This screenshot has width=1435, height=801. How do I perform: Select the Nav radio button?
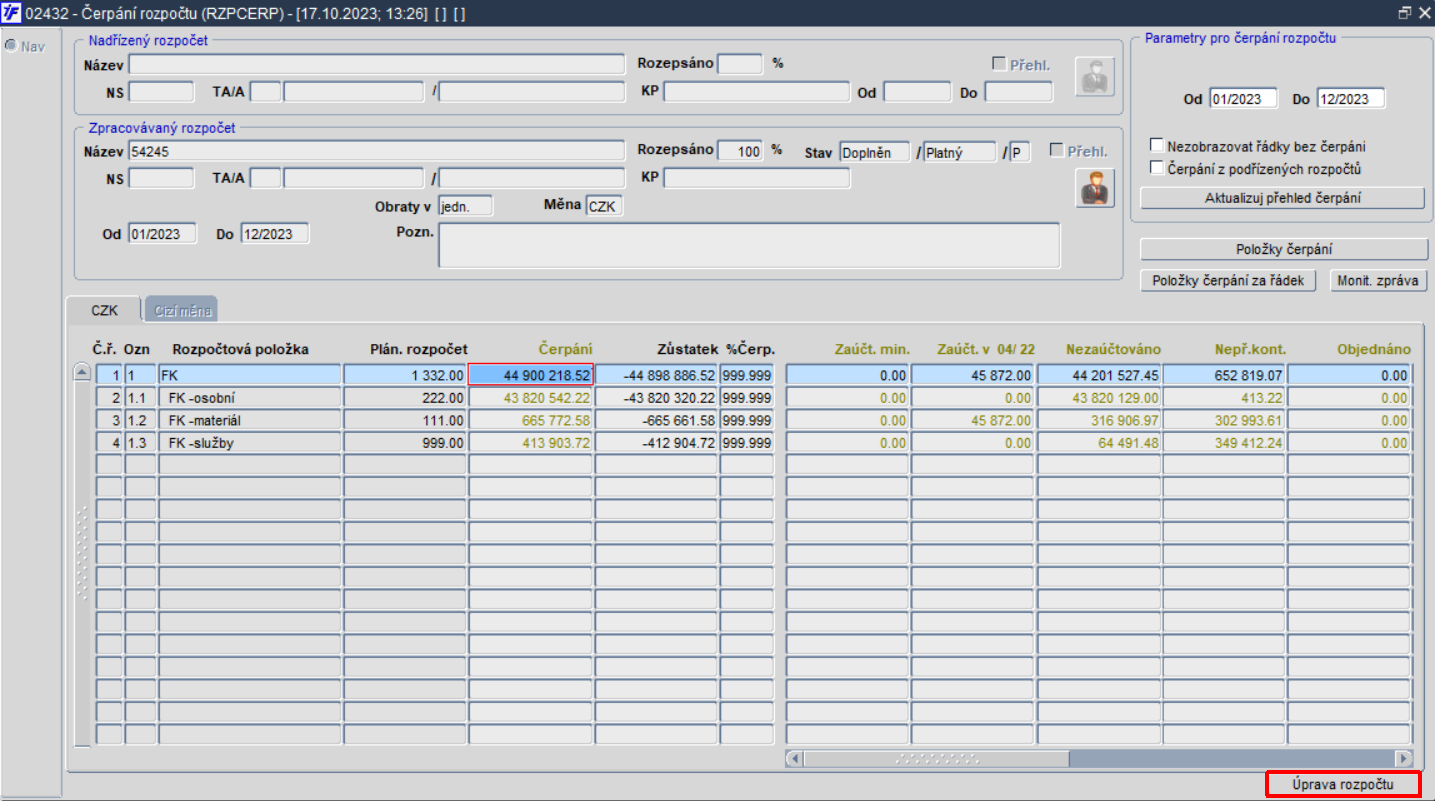click(x=12, y=46)
